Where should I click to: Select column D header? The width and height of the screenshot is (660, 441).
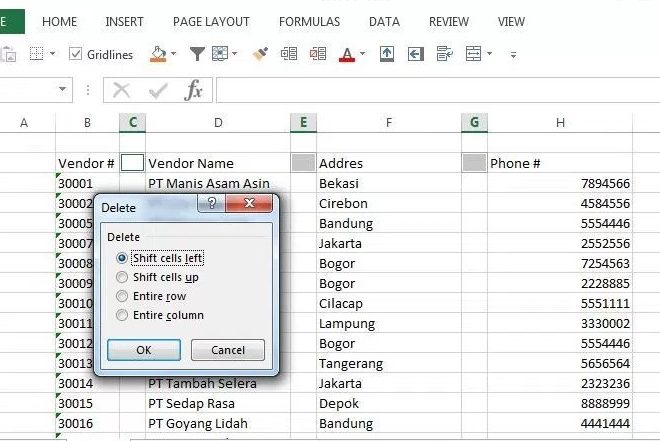click(218, 123)
